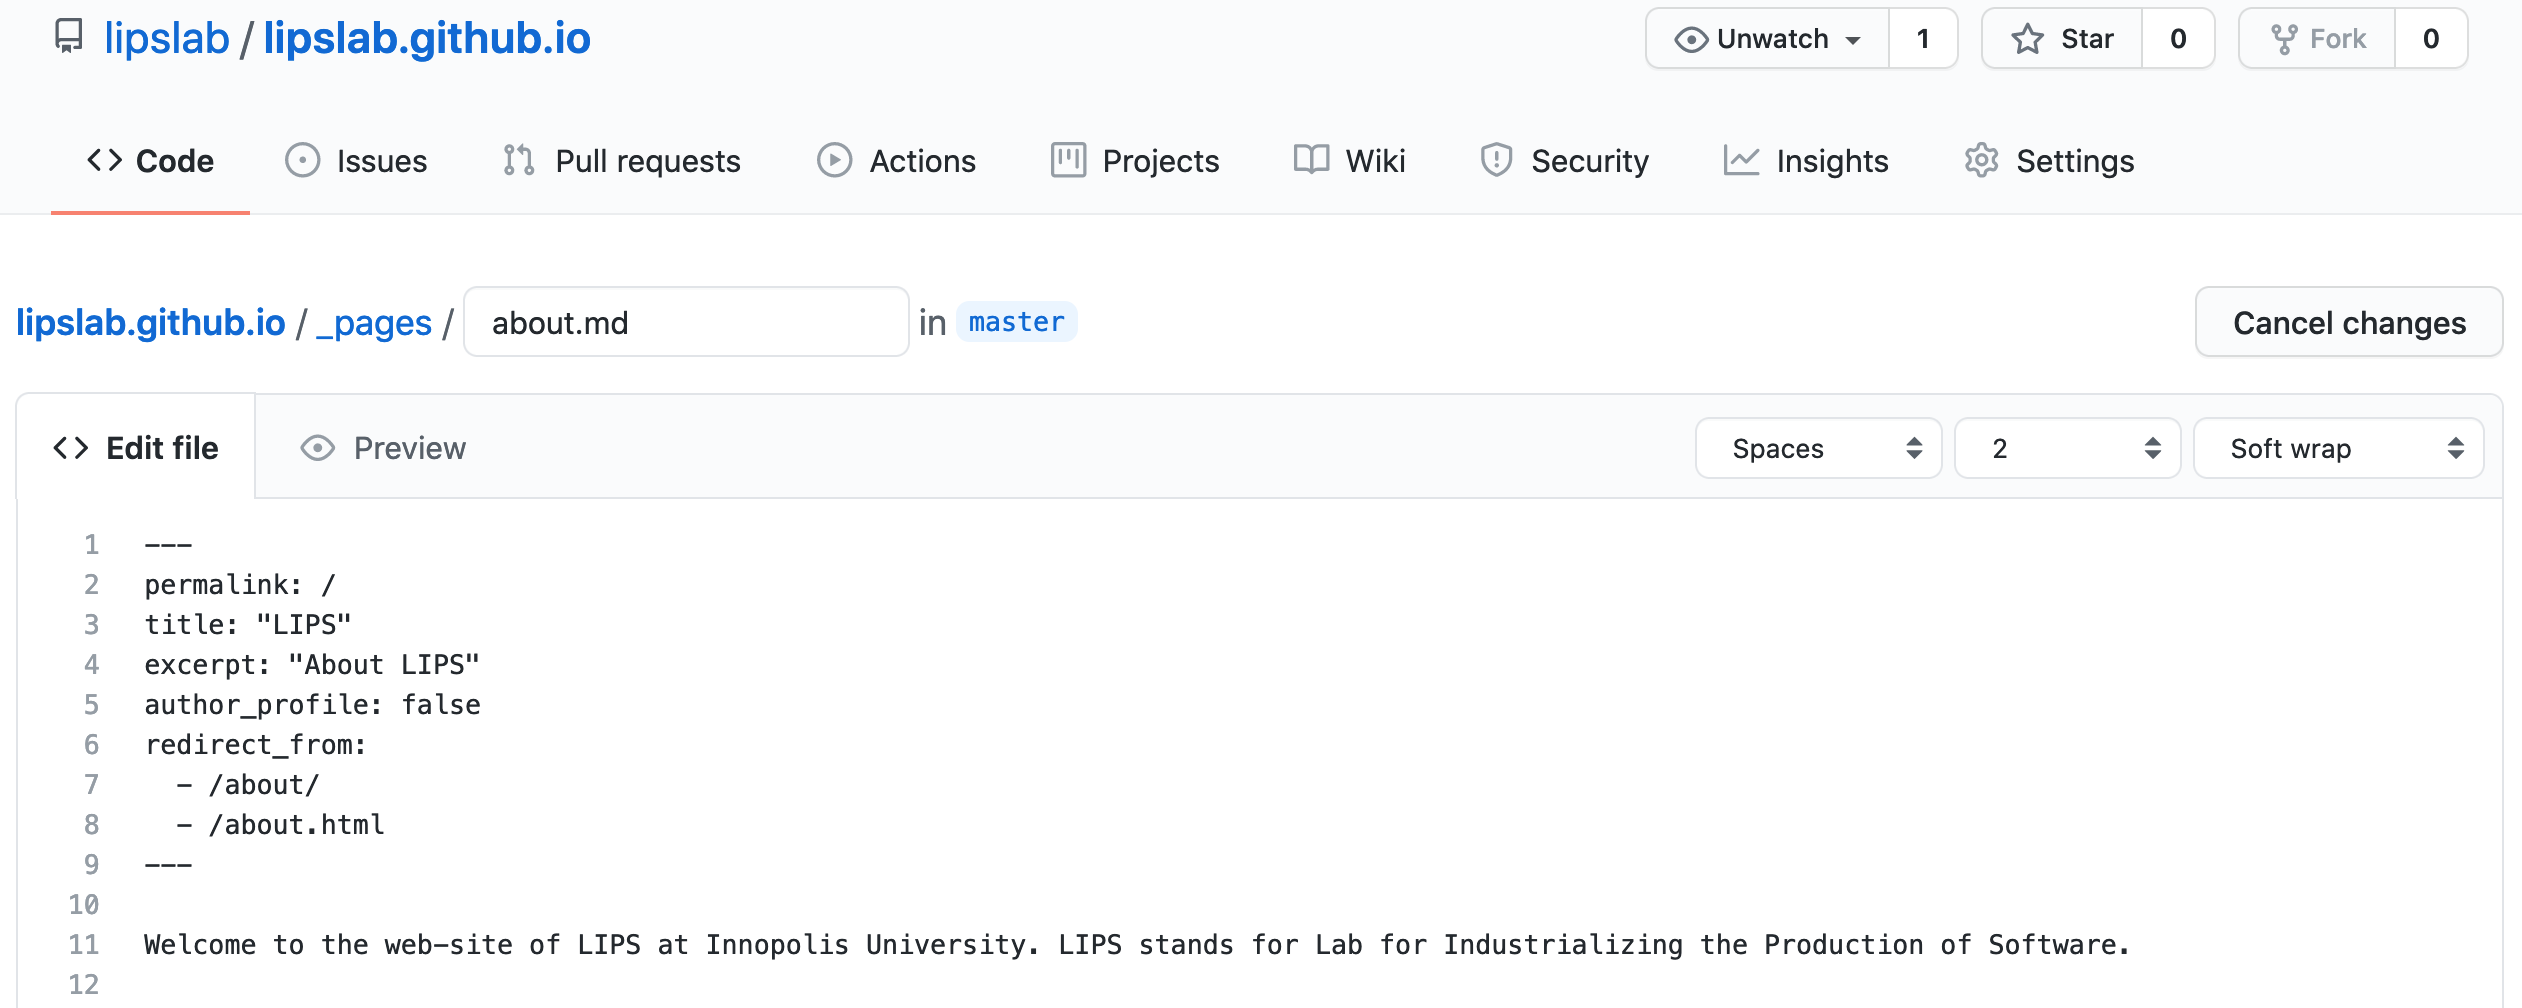Click the Pull requests branch icon
This screenshot has height=1008, width=2522.
[x=519, y=160]
